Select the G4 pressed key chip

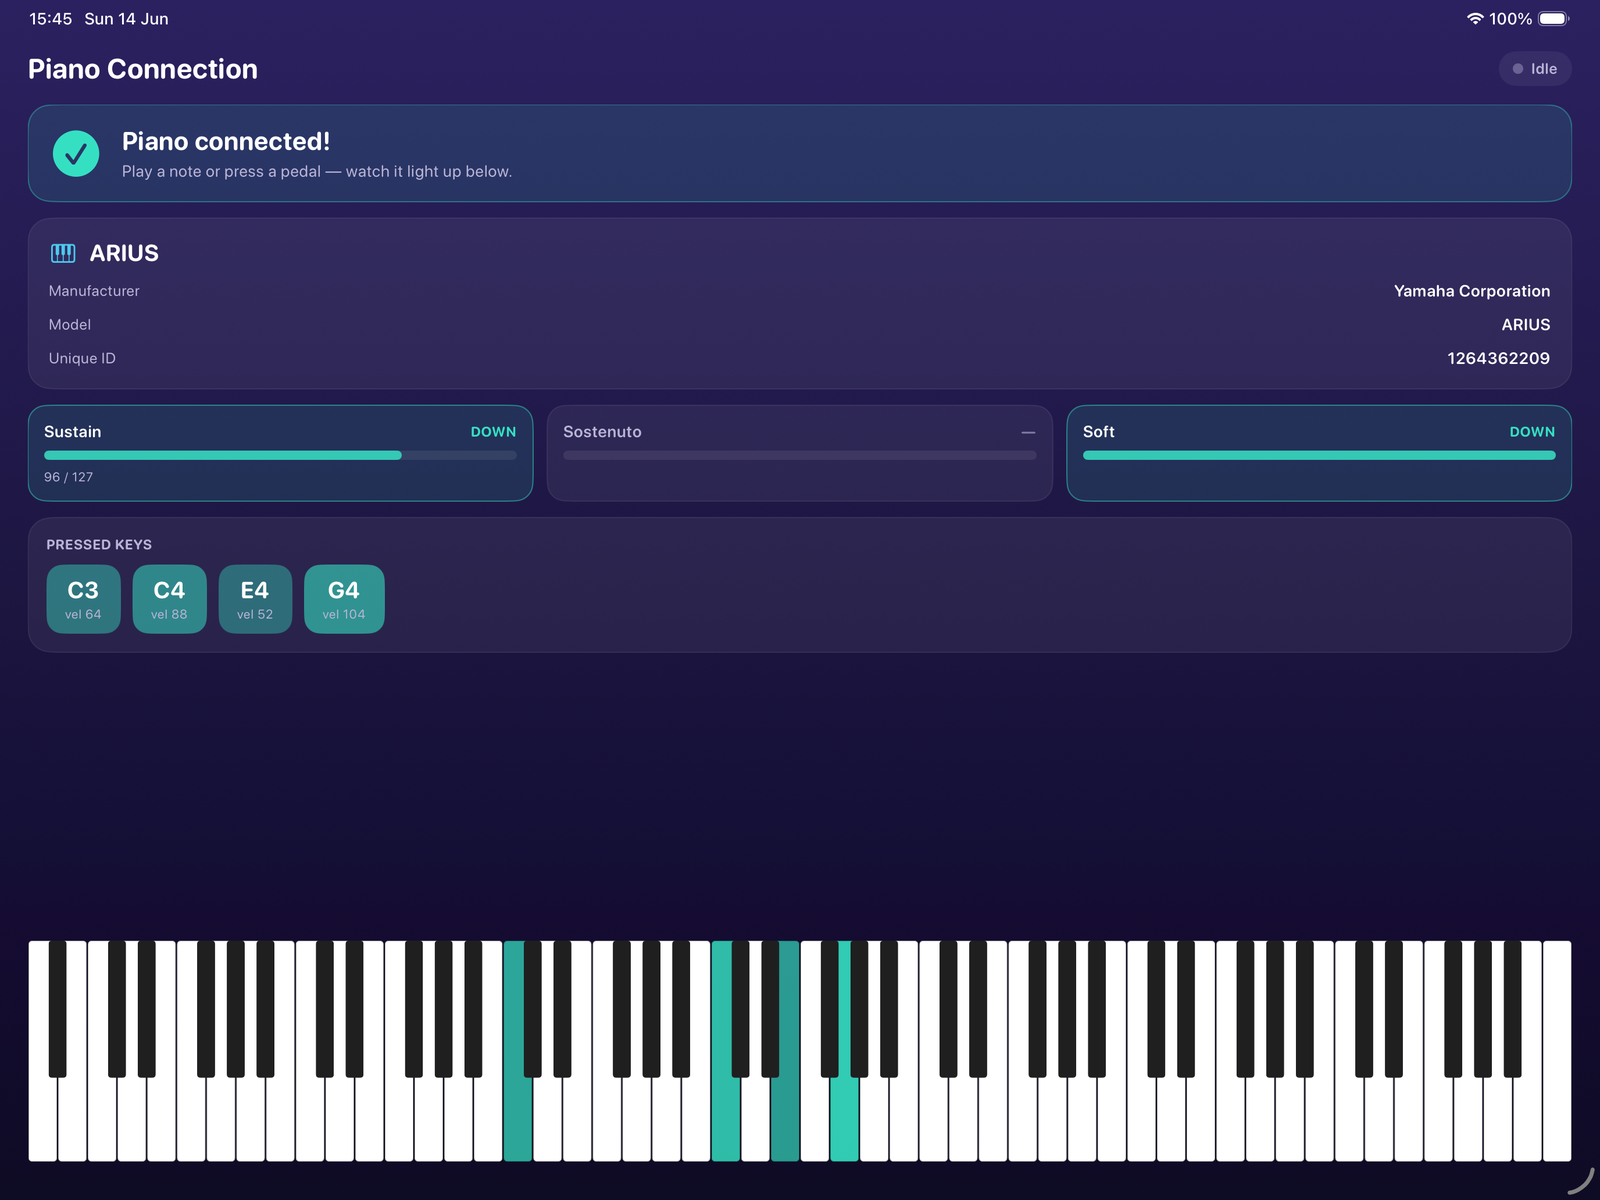[x=344, y=599]
